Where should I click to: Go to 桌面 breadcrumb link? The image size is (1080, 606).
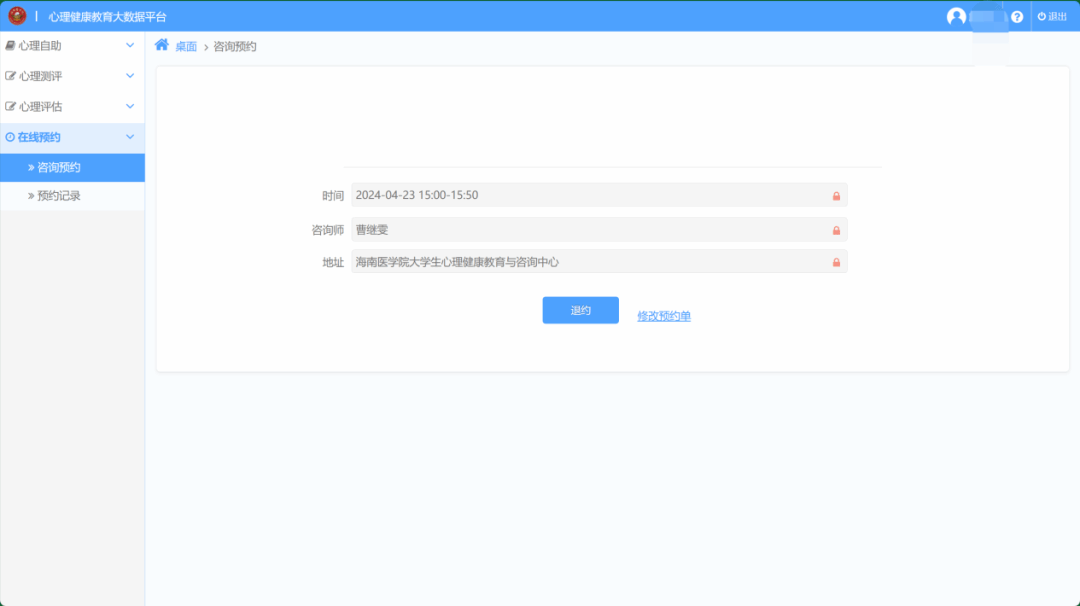tap(186, 46)
